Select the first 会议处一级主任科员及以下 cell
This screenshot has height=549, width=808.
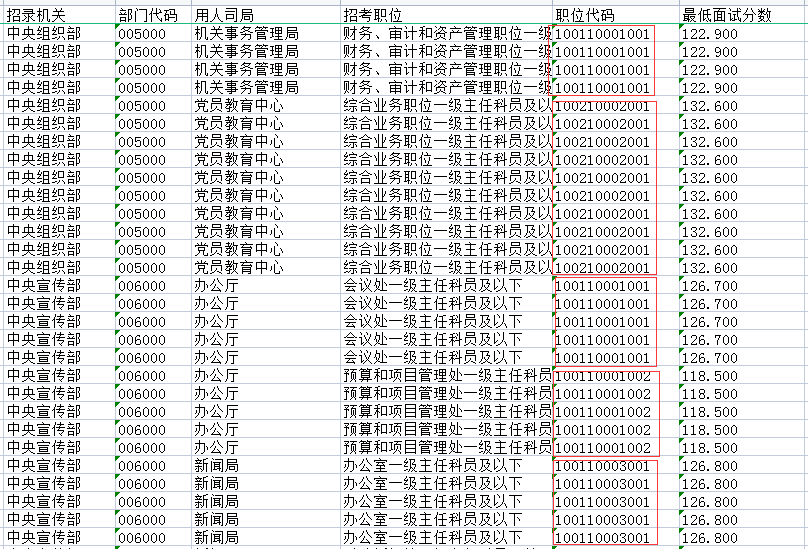(446, 286)
